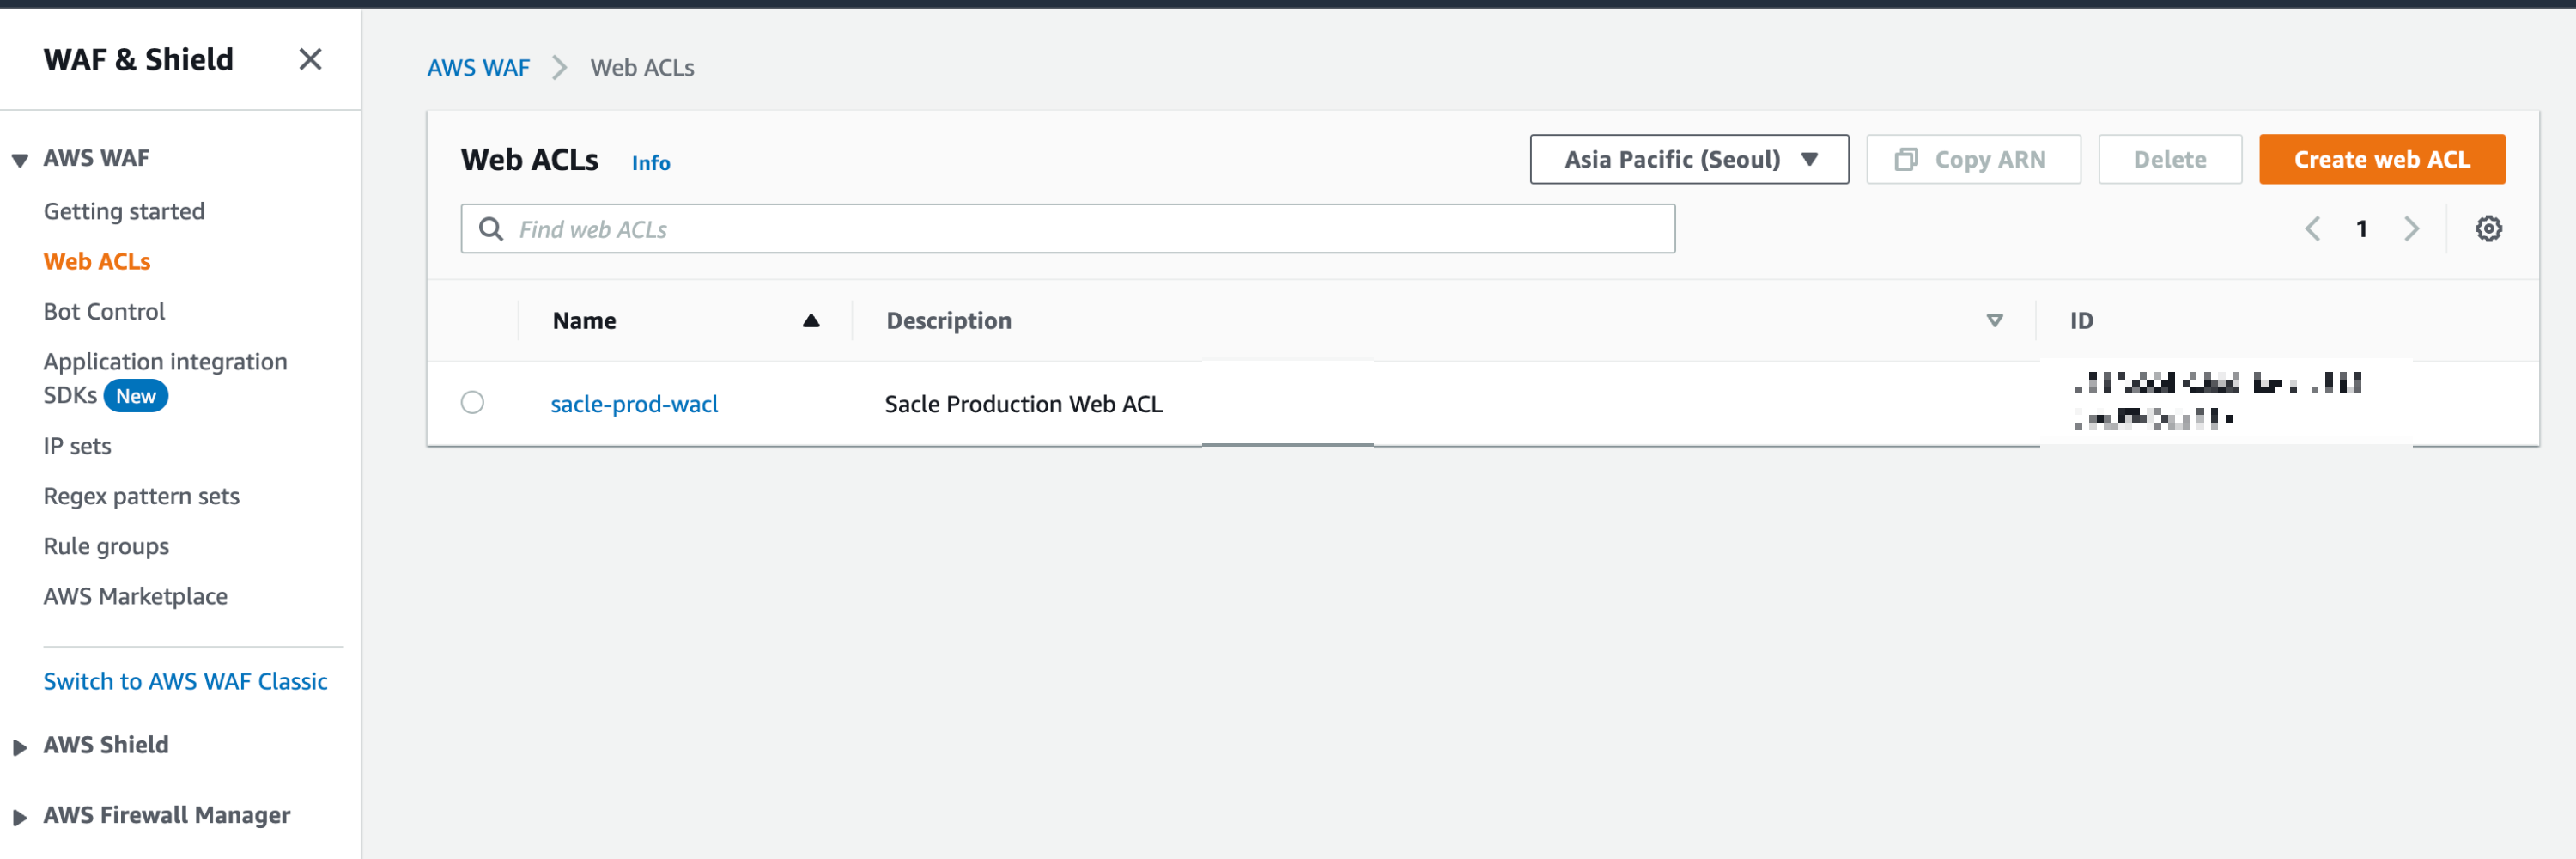Close the WAF & Shield sidebar
The image size is (2576, 859).
[310, 60]
